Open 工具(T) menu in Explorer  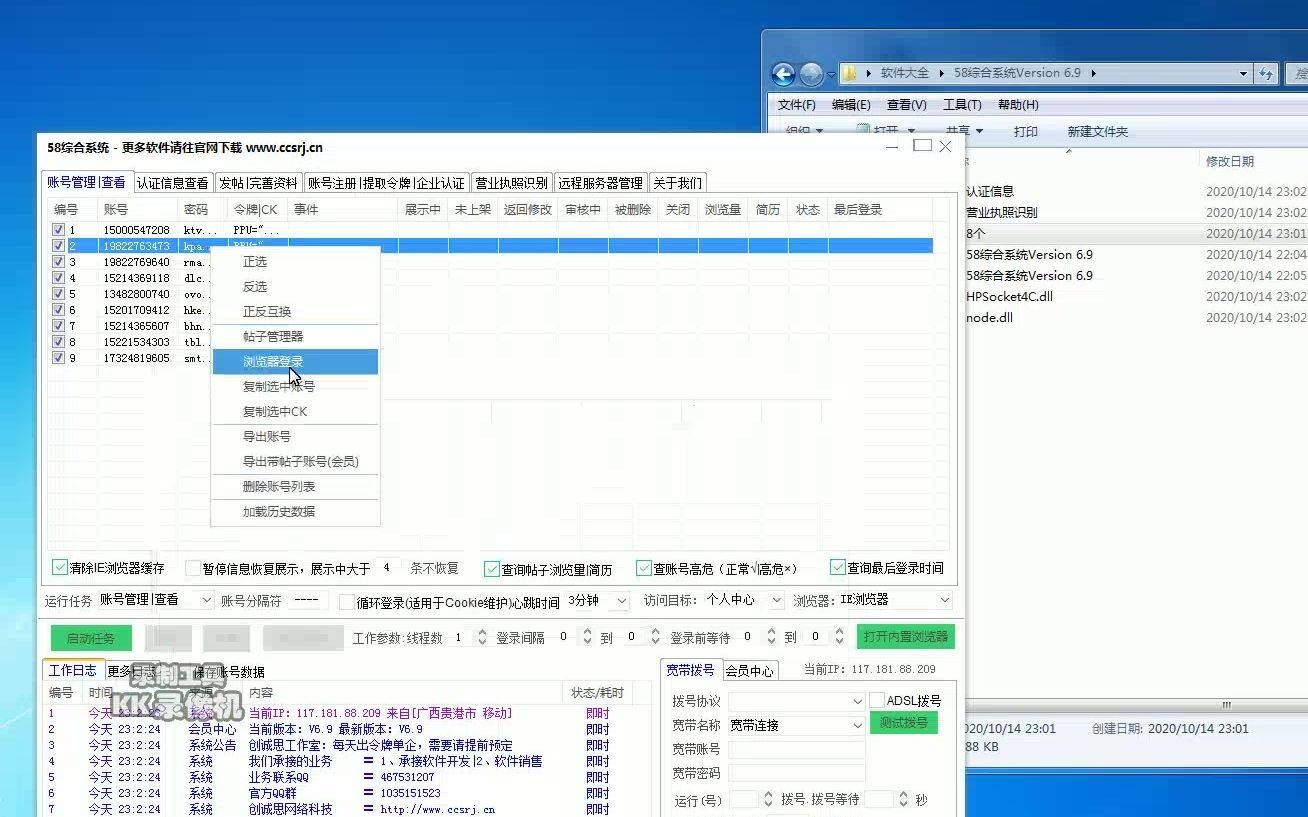962,104
